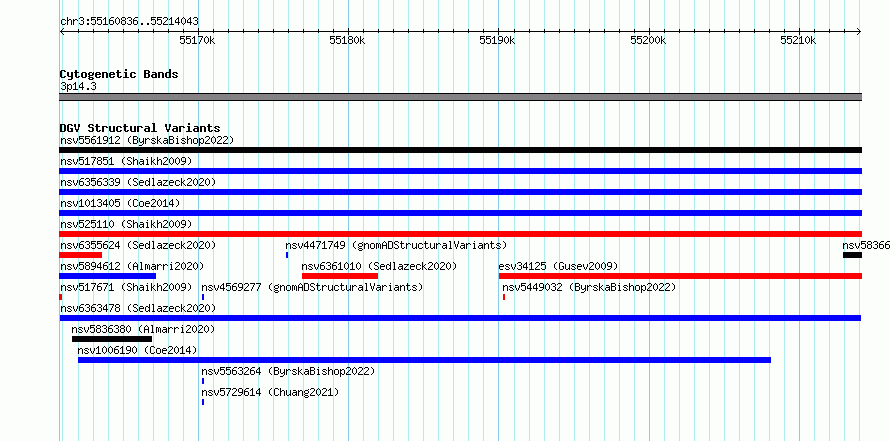Viewport: 890px width, 441px height.
Task: Click the chr3:55160836..55214043 region label
Action: tap(129, 22)
